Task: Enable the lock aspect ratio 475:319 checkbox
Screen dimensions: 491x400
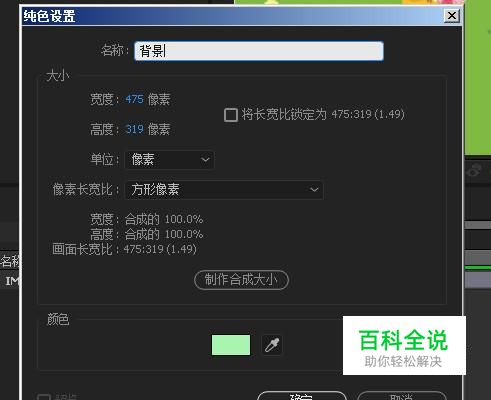Action: coord(231,115)
